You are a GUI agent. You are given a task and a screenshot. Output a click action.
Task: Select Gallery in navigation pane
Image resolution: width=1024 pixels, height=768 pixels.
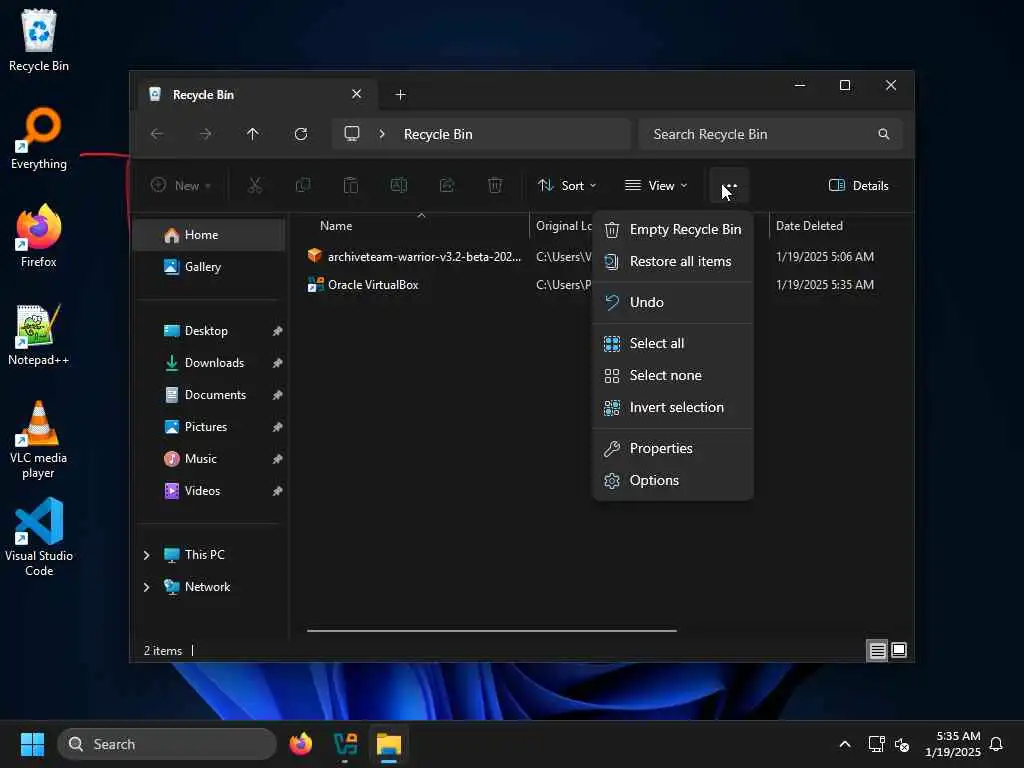209,266
